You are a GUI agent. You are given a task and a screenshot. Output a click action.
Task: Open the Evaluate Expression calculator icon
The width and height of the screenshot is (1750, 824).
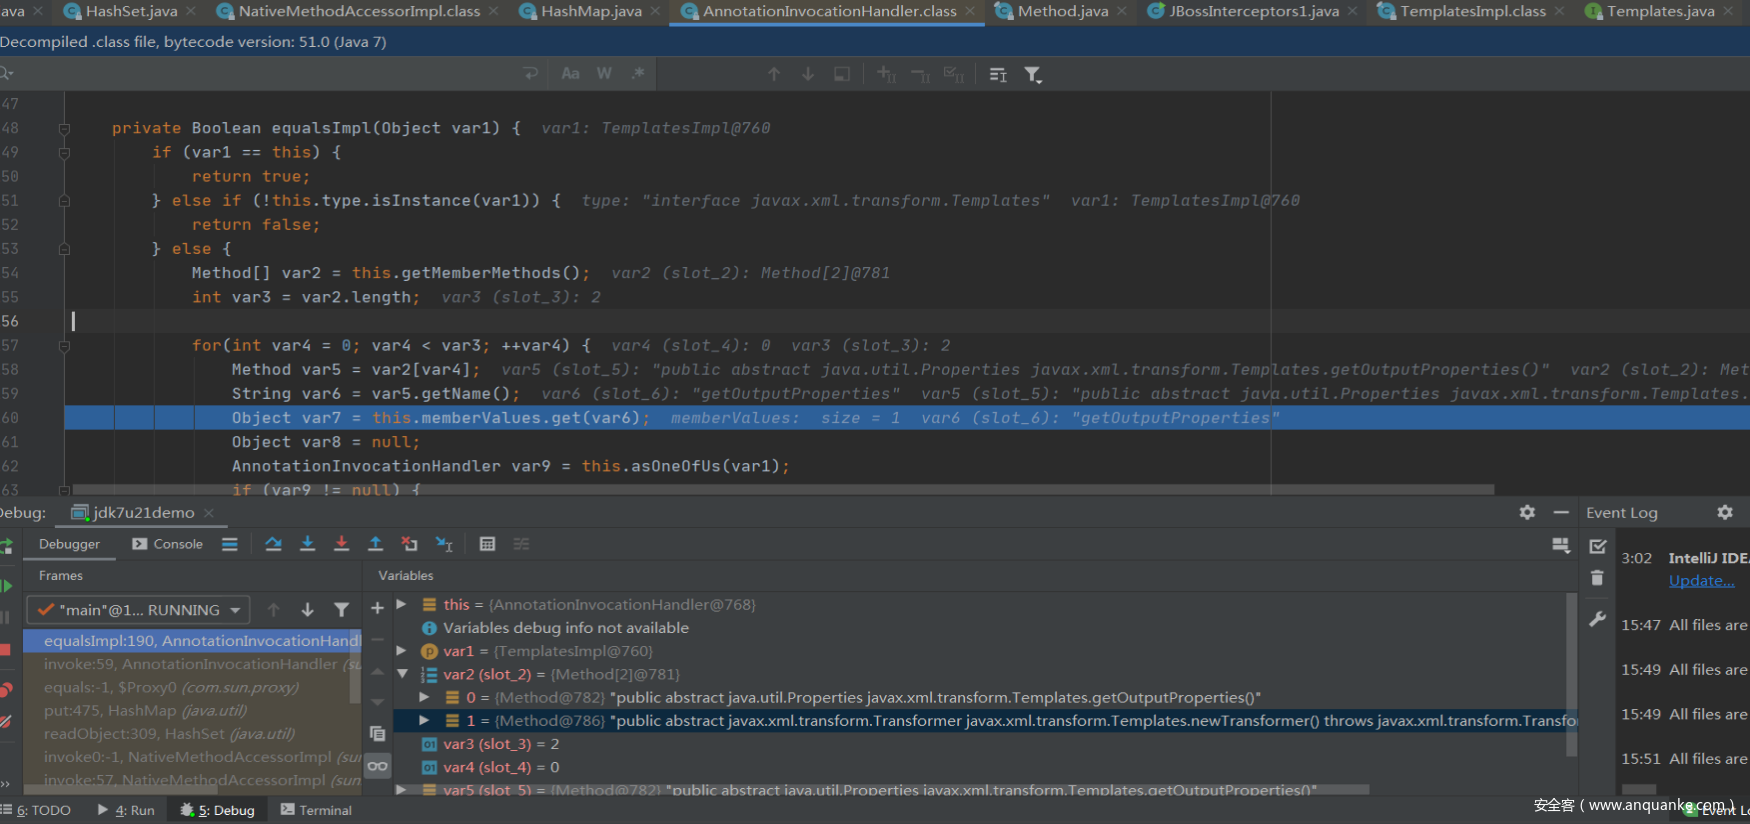[x=487, y=544]
